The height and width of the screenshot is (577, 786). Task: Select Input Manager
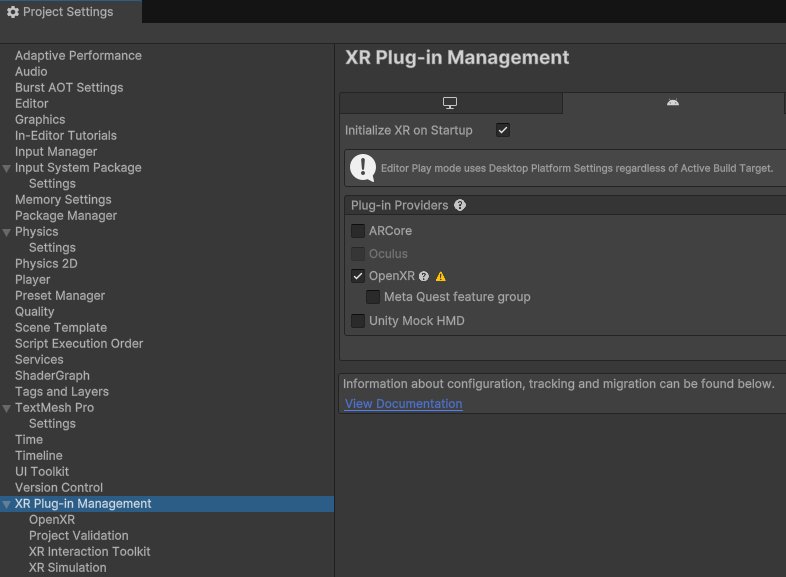point(56,152)
